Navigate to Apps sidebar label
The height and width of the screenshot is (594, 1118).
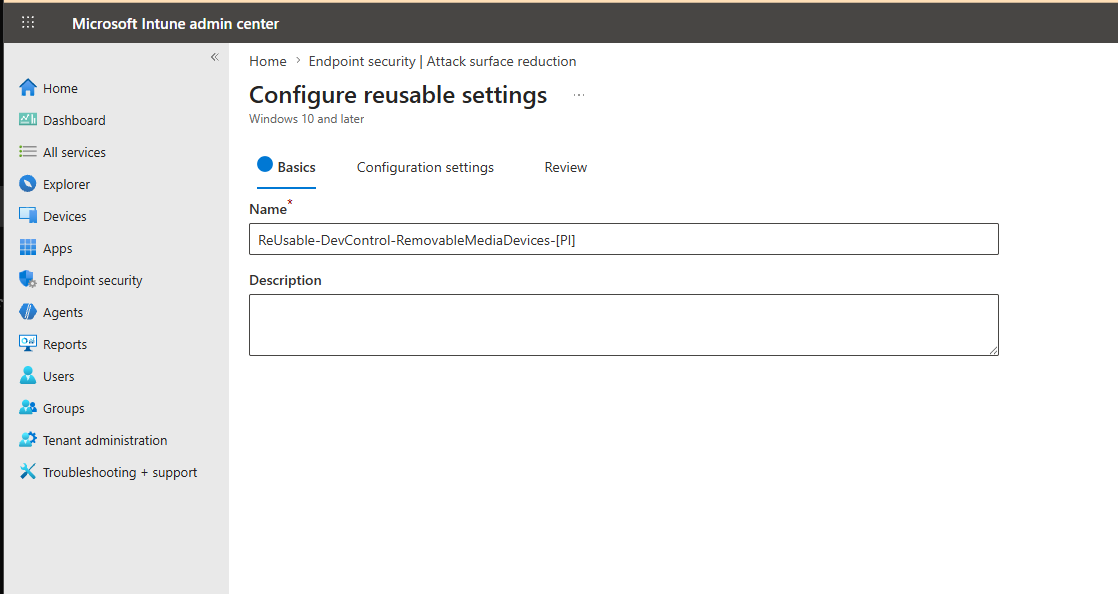pos(58,249)
